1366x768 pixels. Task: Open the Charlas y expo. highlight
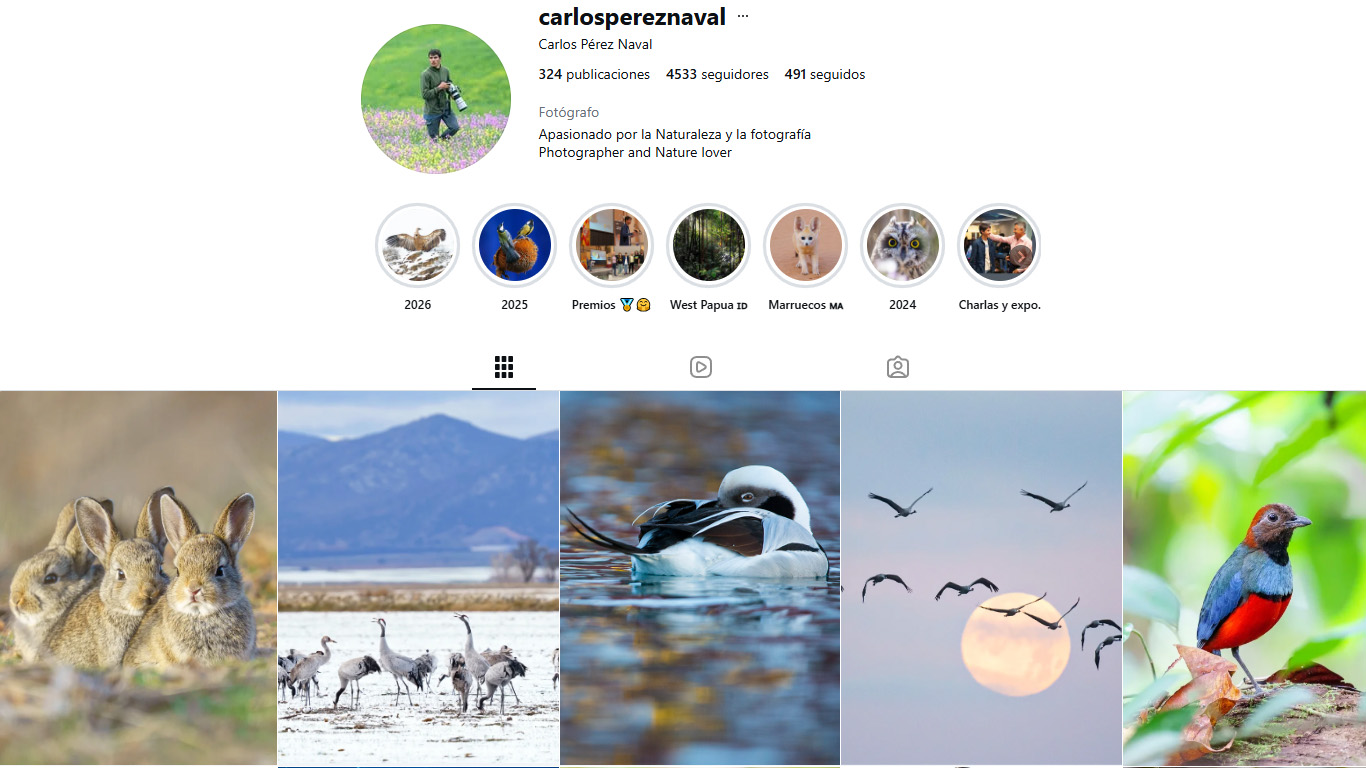point(999,245)
